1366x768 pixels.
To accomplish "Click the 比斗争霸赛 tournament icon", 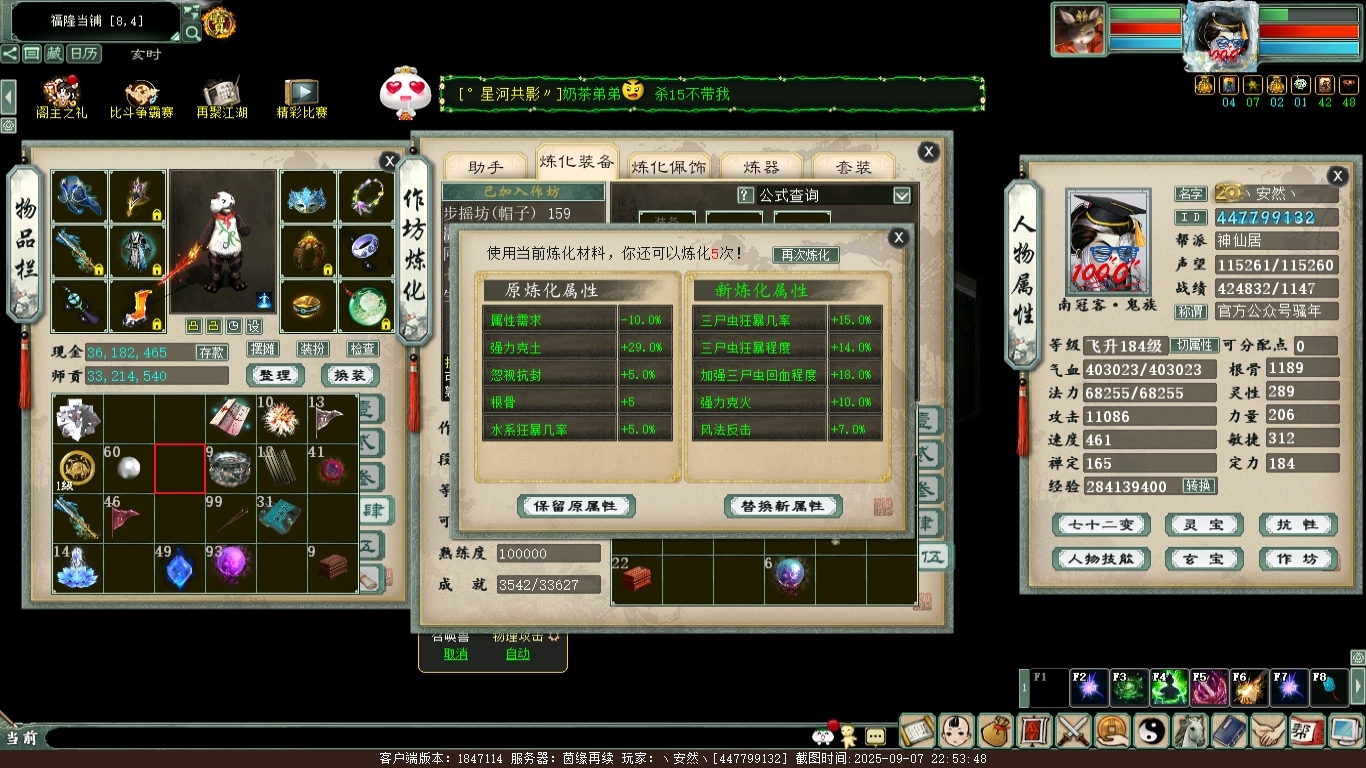I will 141,95.
